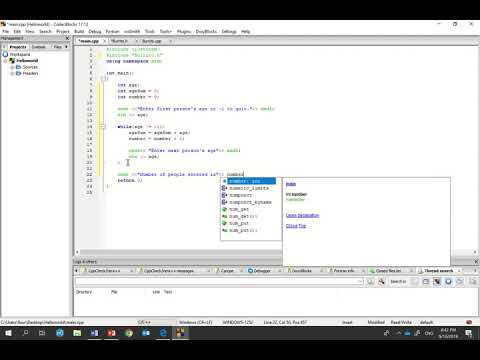Click the Management tabs left arrow

click(4, 47)
